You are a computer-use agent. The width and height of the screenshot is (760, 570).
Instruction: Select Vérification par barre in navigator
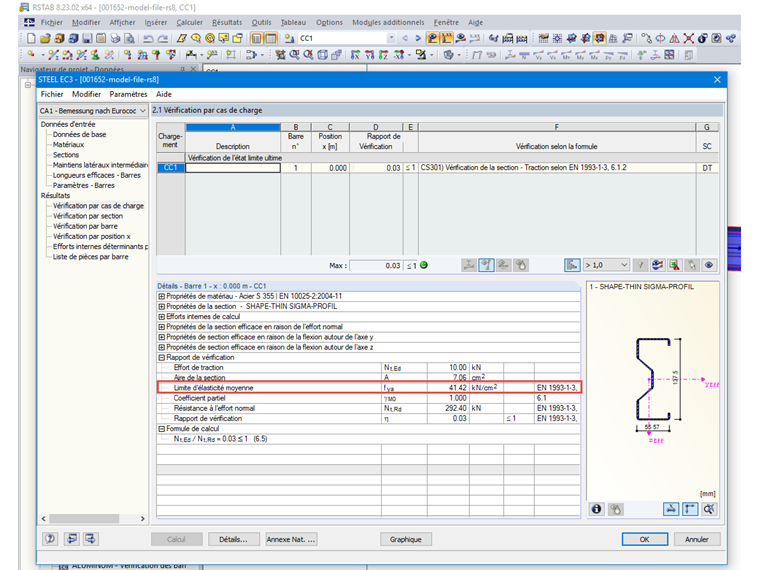pyautogui.click(x=85, y=226)
